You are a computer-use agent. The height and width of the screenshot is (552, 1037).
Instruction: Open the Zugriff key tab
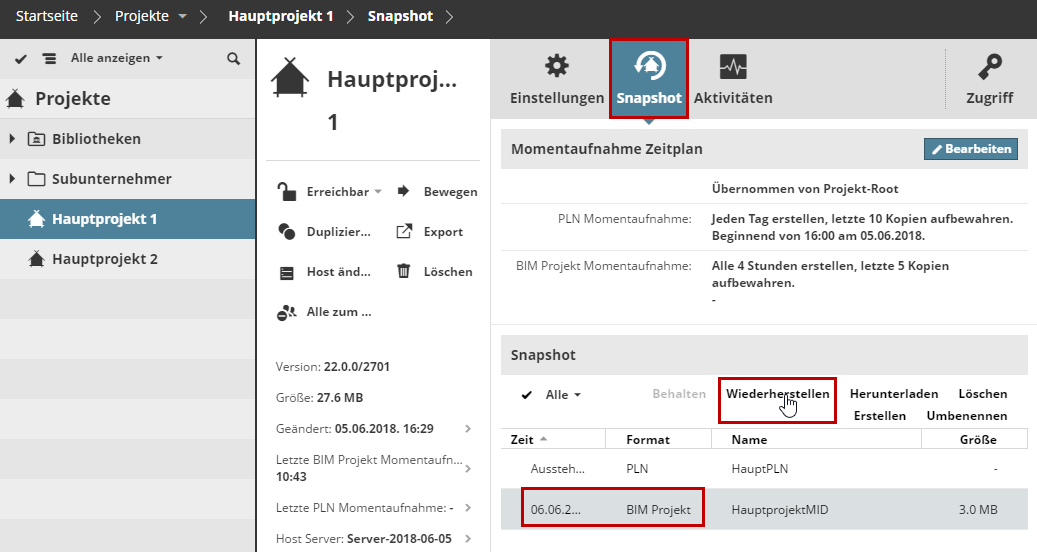click(x=989, y=80)
